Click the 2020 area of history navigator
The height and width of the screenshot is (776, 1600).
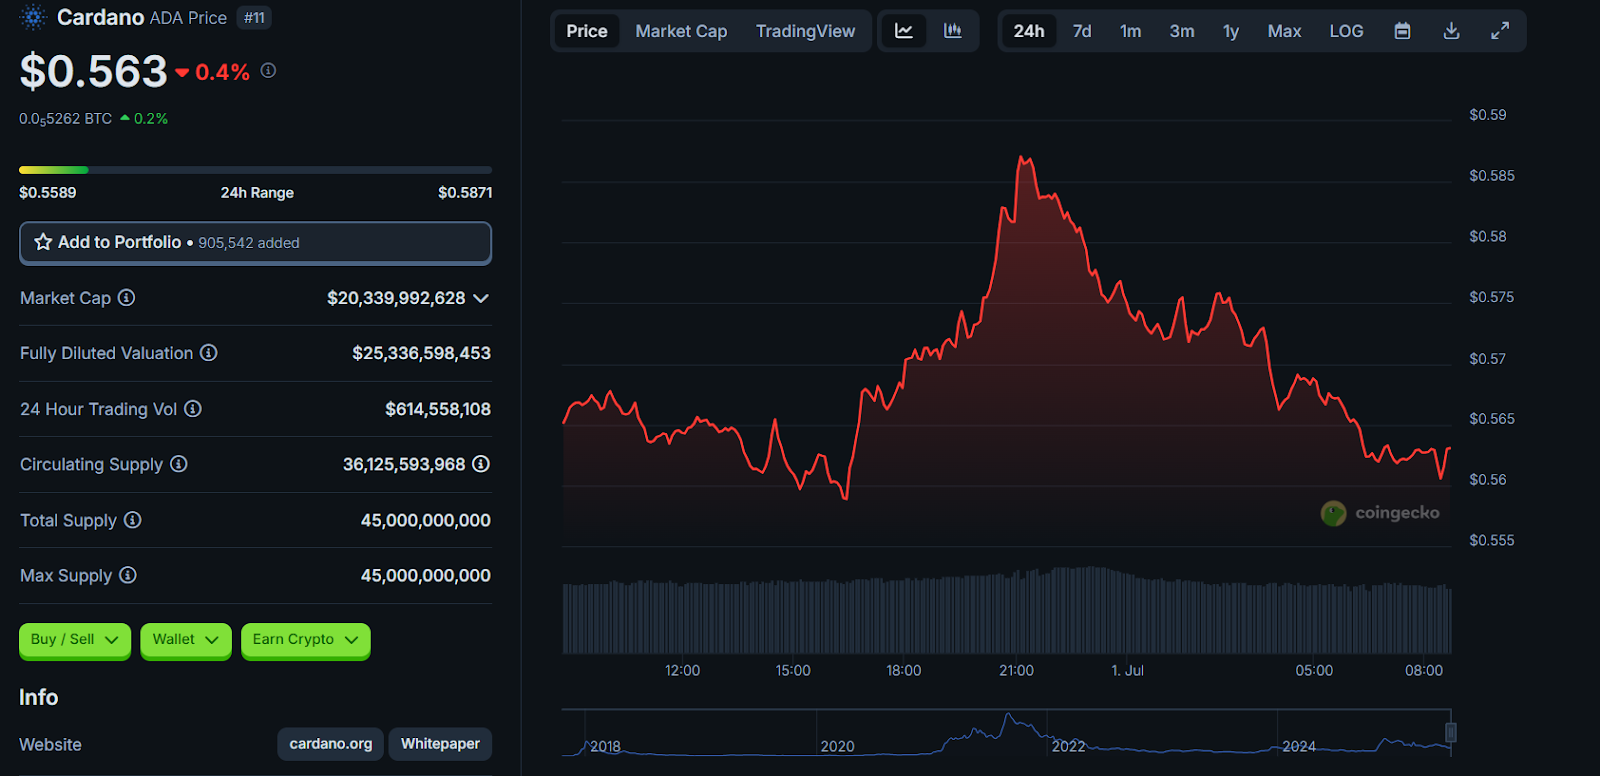[837, 746]
